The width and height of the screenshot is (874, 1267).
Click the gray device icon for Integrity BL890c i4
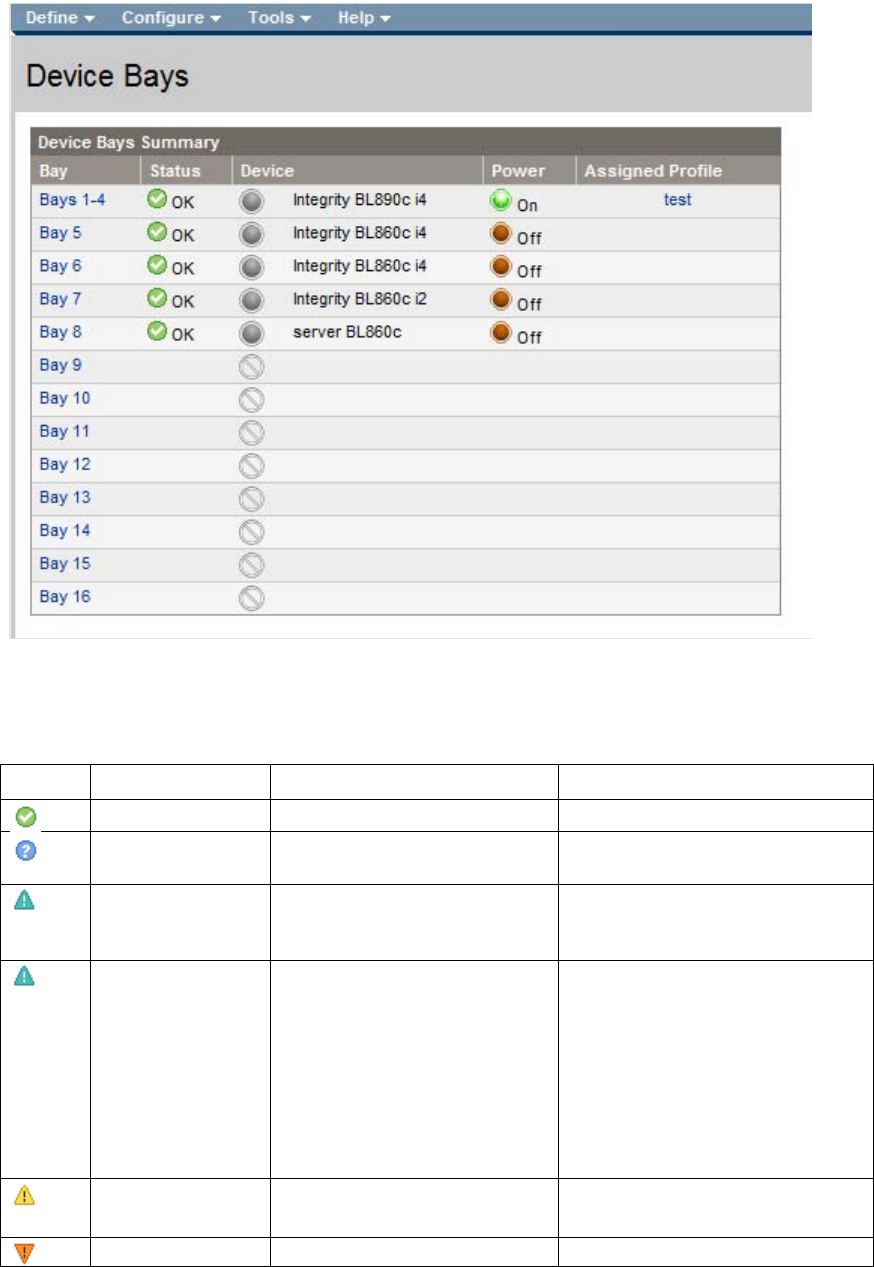coord(252,201)
